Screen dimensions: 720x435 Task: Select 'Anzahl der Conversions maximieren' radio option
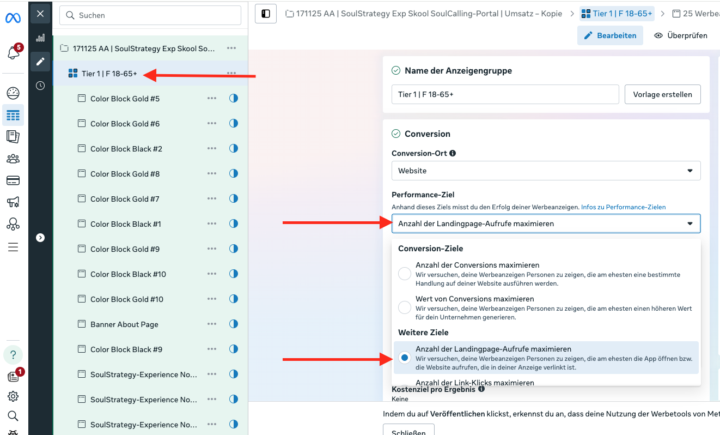tap(404, 273)
